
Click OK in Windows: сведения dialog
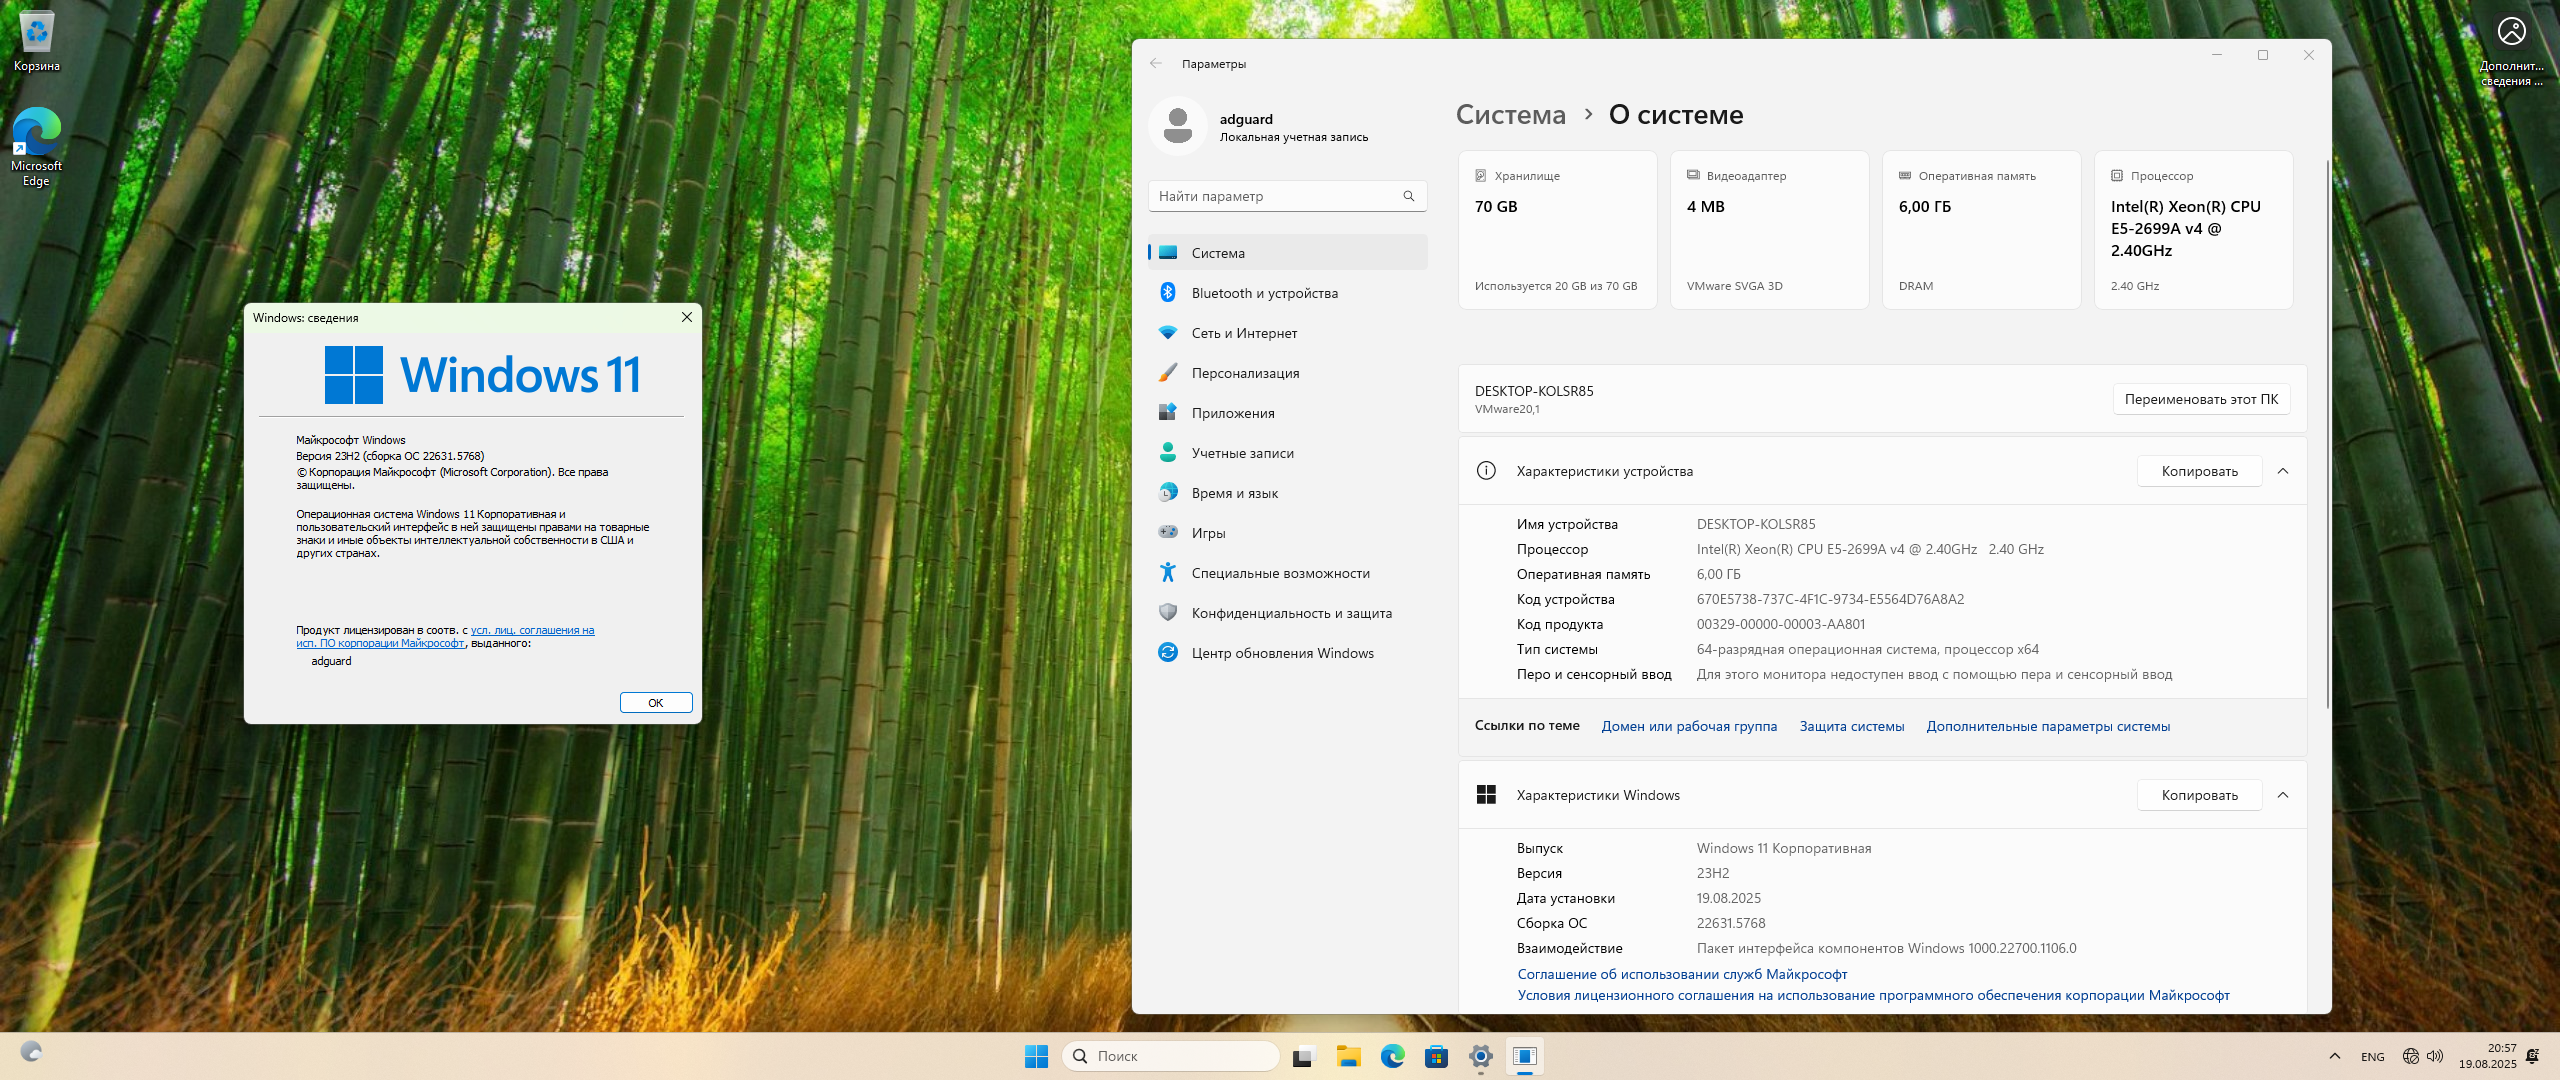click(656, 703)
